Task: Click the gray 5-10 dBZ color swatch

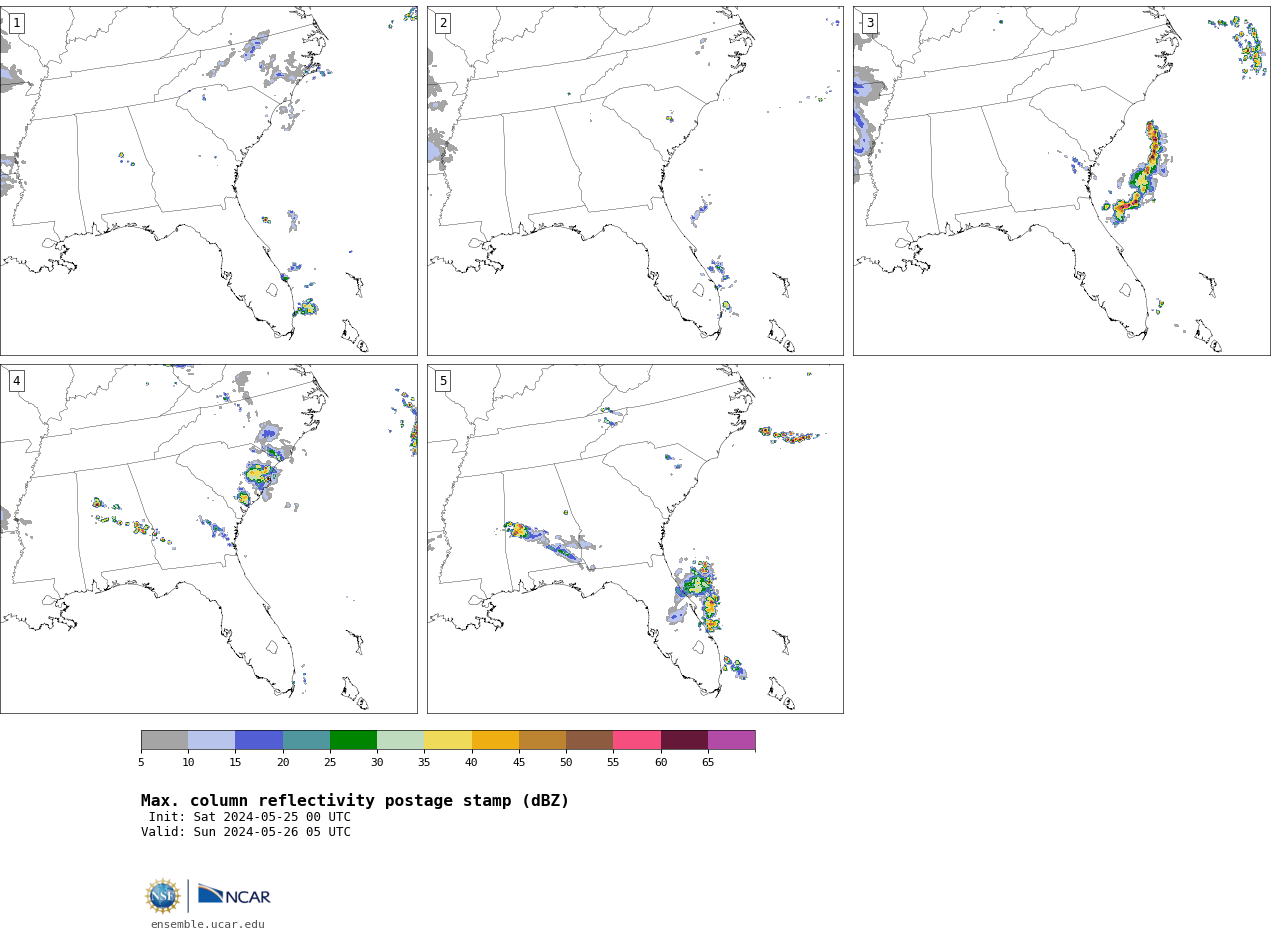Action: tap(164, 740)
